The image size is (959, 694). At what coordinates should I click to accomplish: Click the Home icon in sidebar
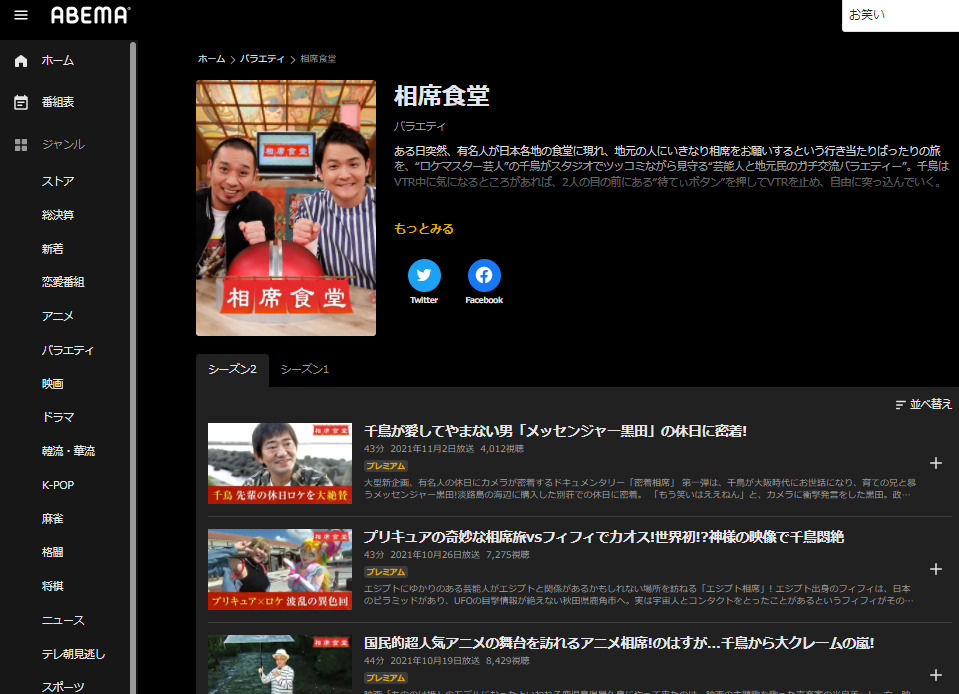coord(21,61)
